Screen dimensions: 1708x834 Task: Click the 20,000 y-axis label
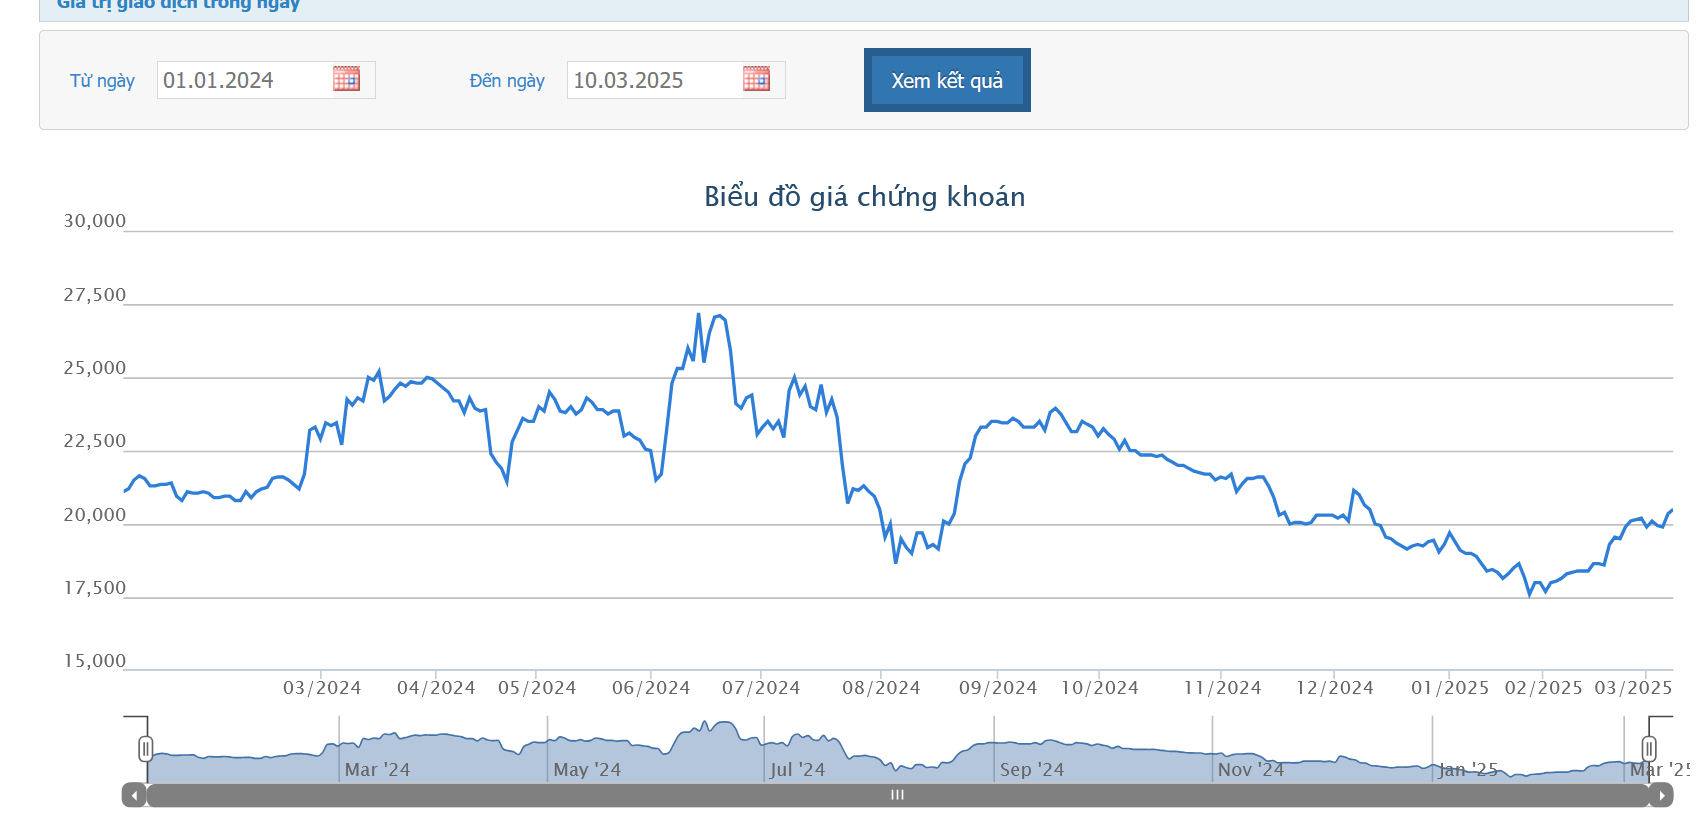[95, 515]
